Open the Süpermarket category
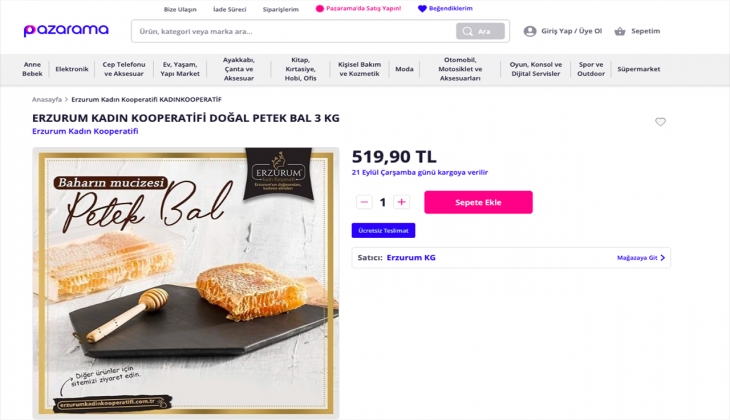Image resolution: width=730 pixels, height=420 pixels. pyautogui.click(x=639, y=69)
